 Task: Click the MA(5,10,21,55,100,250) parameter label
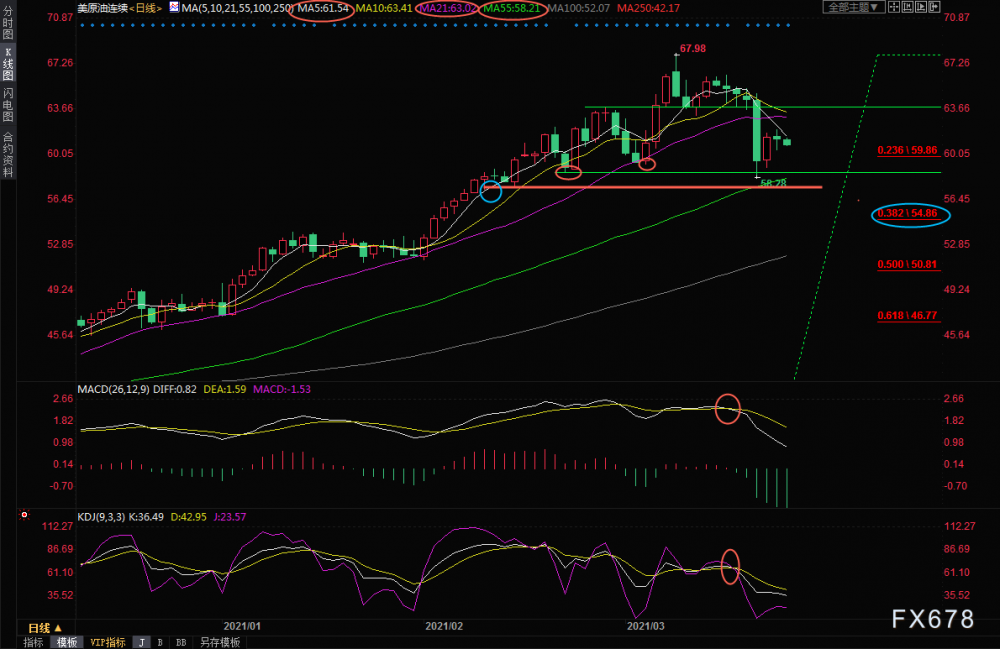(238, 8)
